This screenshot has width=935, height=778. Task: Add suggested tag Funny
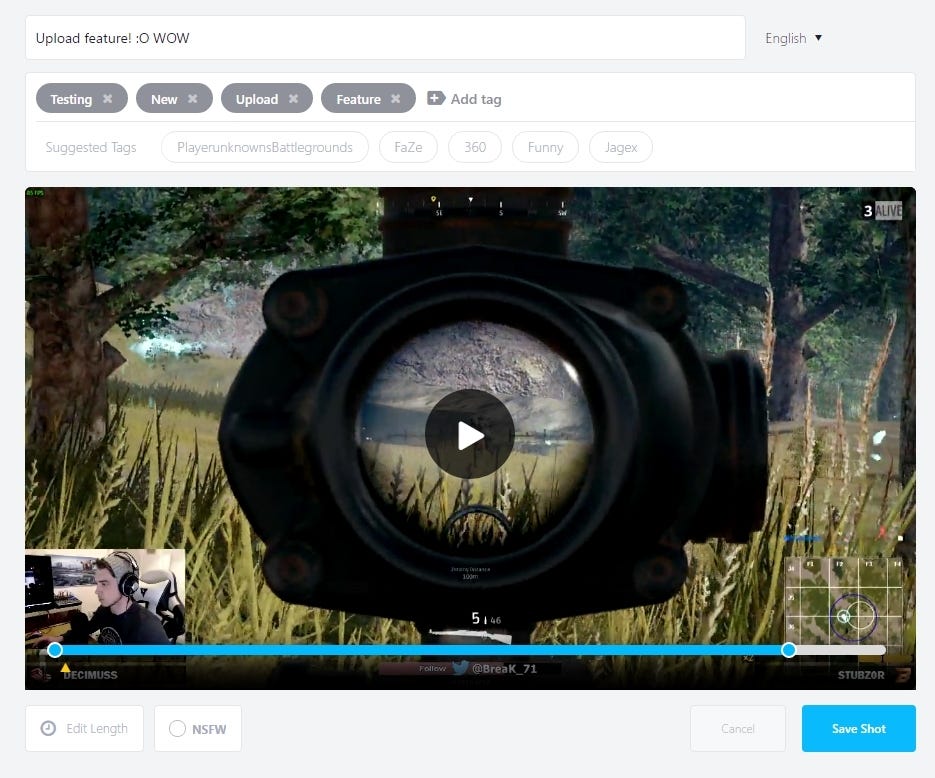tap(545, 147)
